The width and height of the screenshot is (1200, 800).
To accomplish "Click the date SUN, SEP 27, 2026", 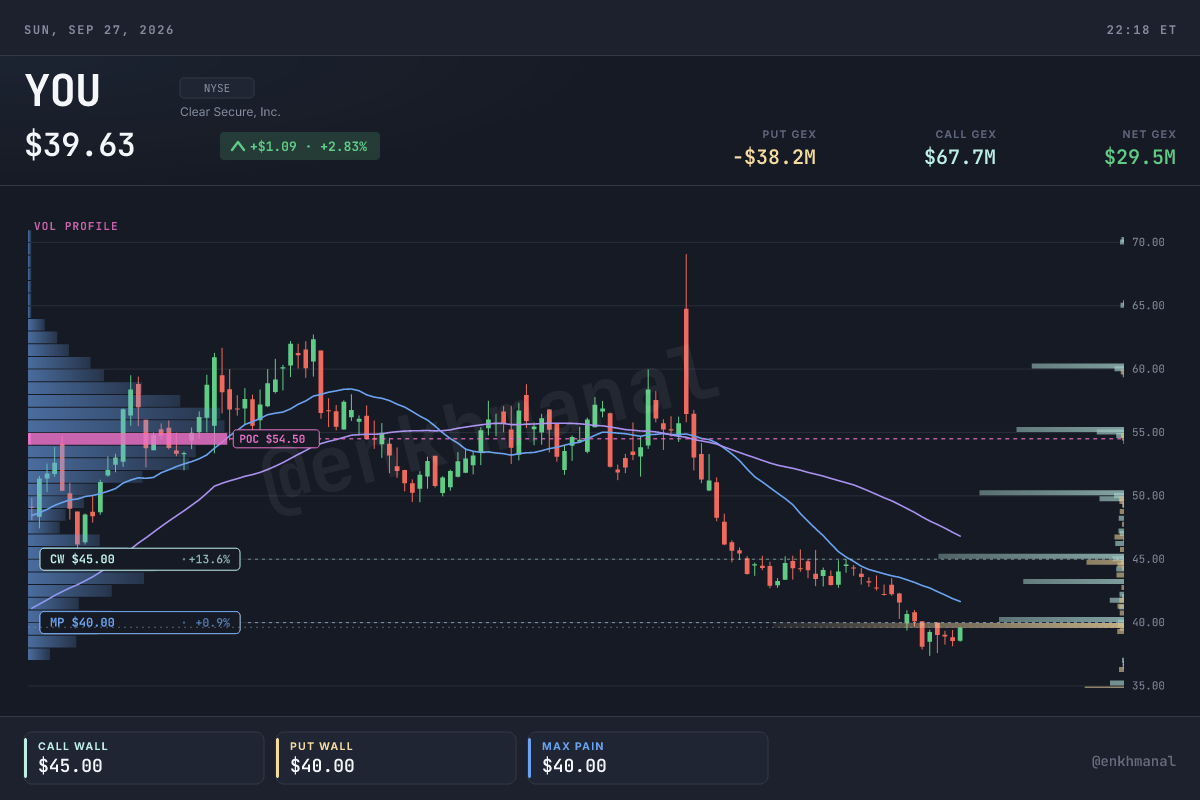I will 99,30.
